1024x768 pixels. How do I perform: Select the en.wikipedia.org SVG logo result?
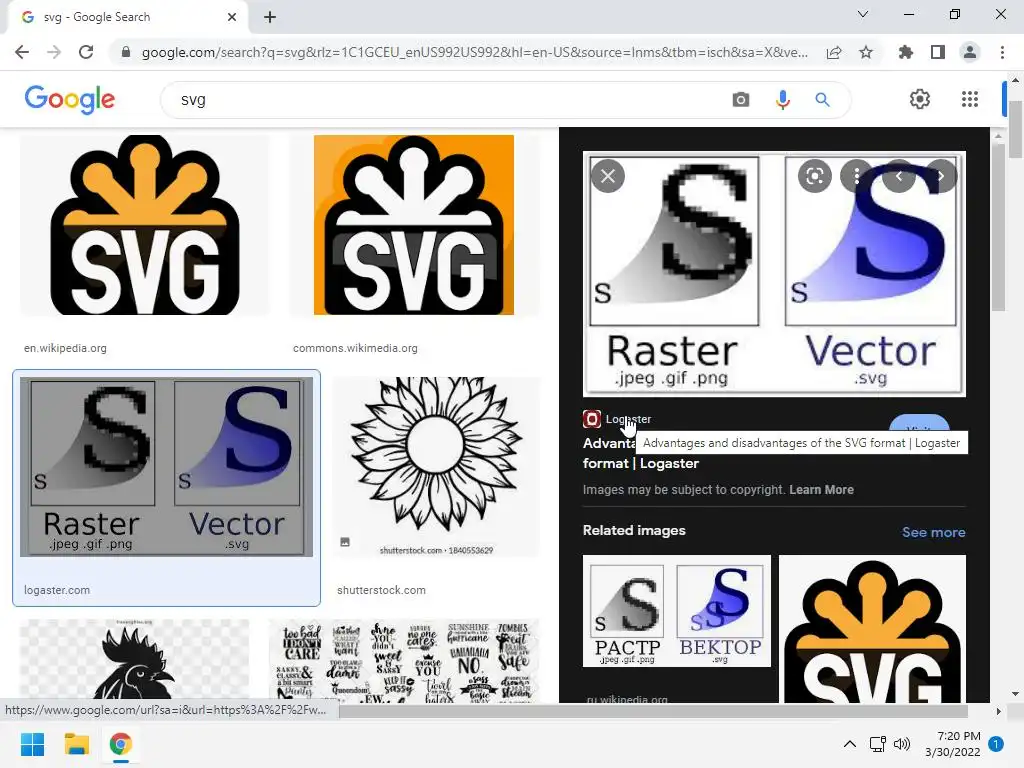pyautogui.click(x=145, y=225)
